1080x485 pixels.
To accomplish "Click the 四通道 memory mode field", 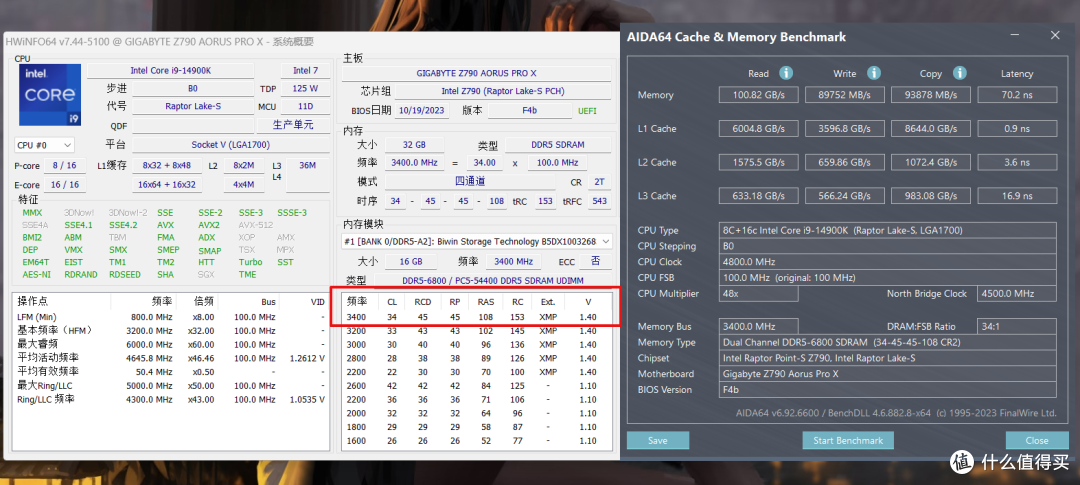I will (470, 182).
